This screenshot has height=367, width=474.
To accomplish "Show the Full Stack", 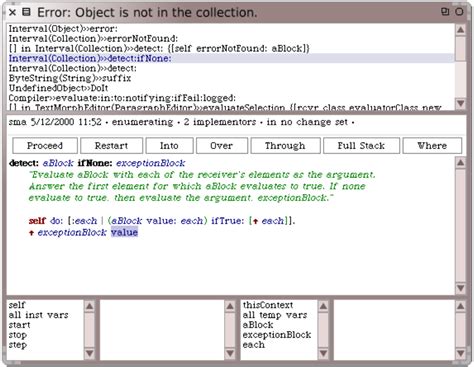I will pyautogui.click(x=361, y=146).
